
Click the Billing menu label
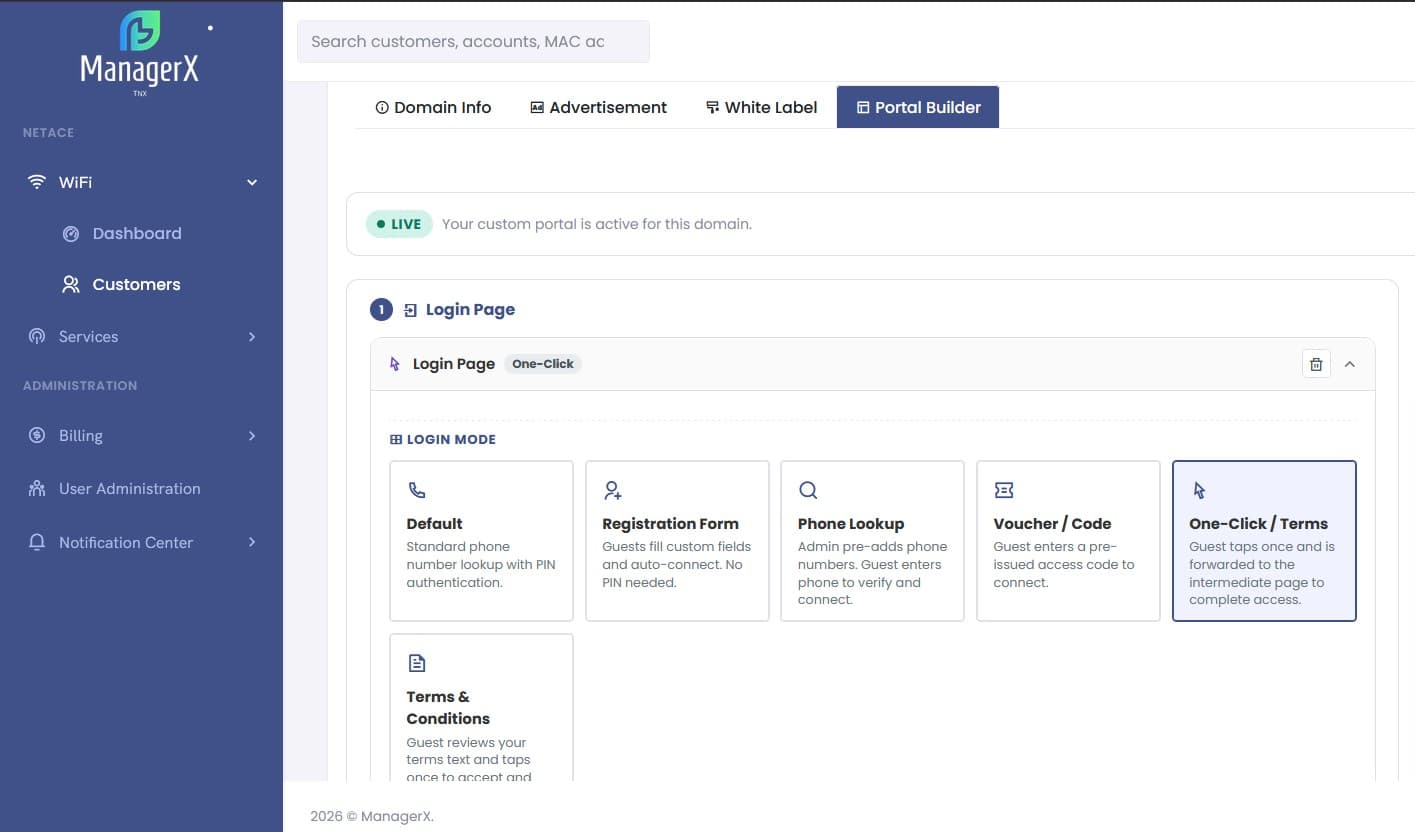pos(81,436)
